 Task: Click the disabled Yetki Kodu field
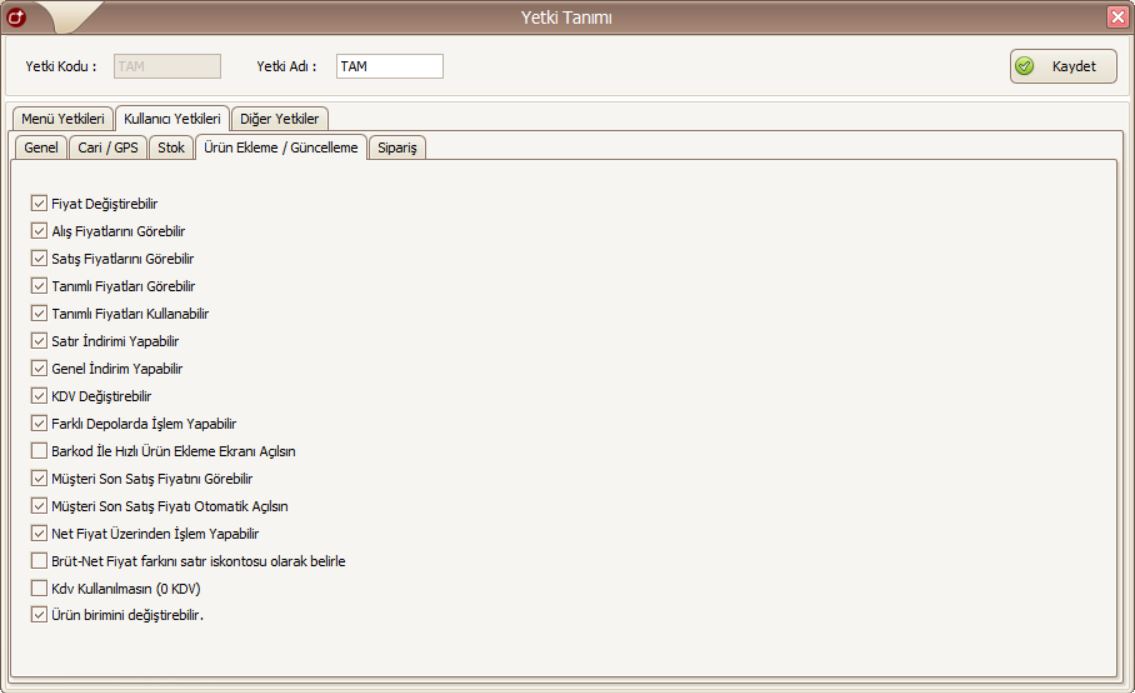pyautogui.click(x=166, y=66)
